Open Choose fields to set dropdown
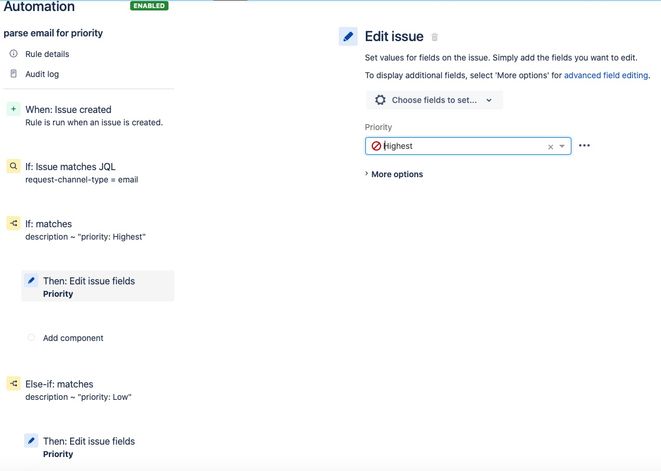The height and width of the screenshot is (471, 661). coord(434,100)
